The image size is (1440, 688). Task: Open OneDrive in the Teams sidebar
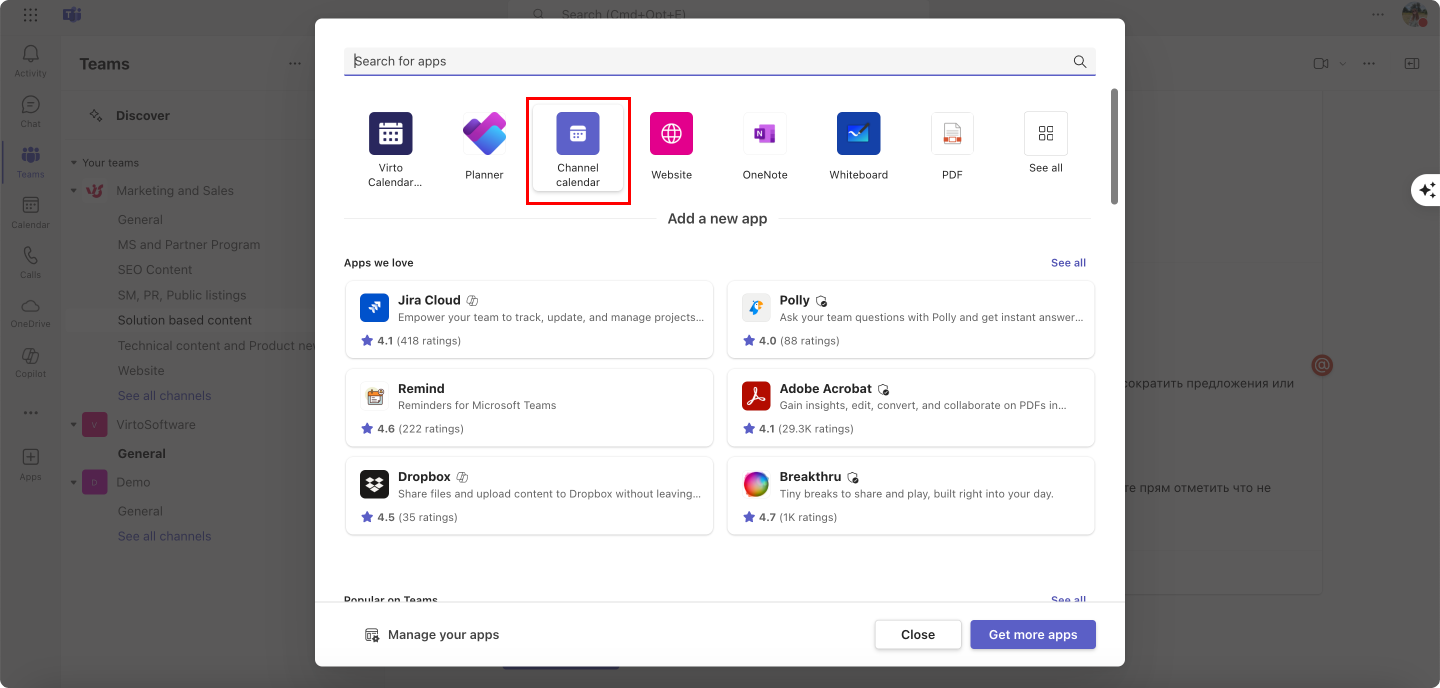coord(30,311)
